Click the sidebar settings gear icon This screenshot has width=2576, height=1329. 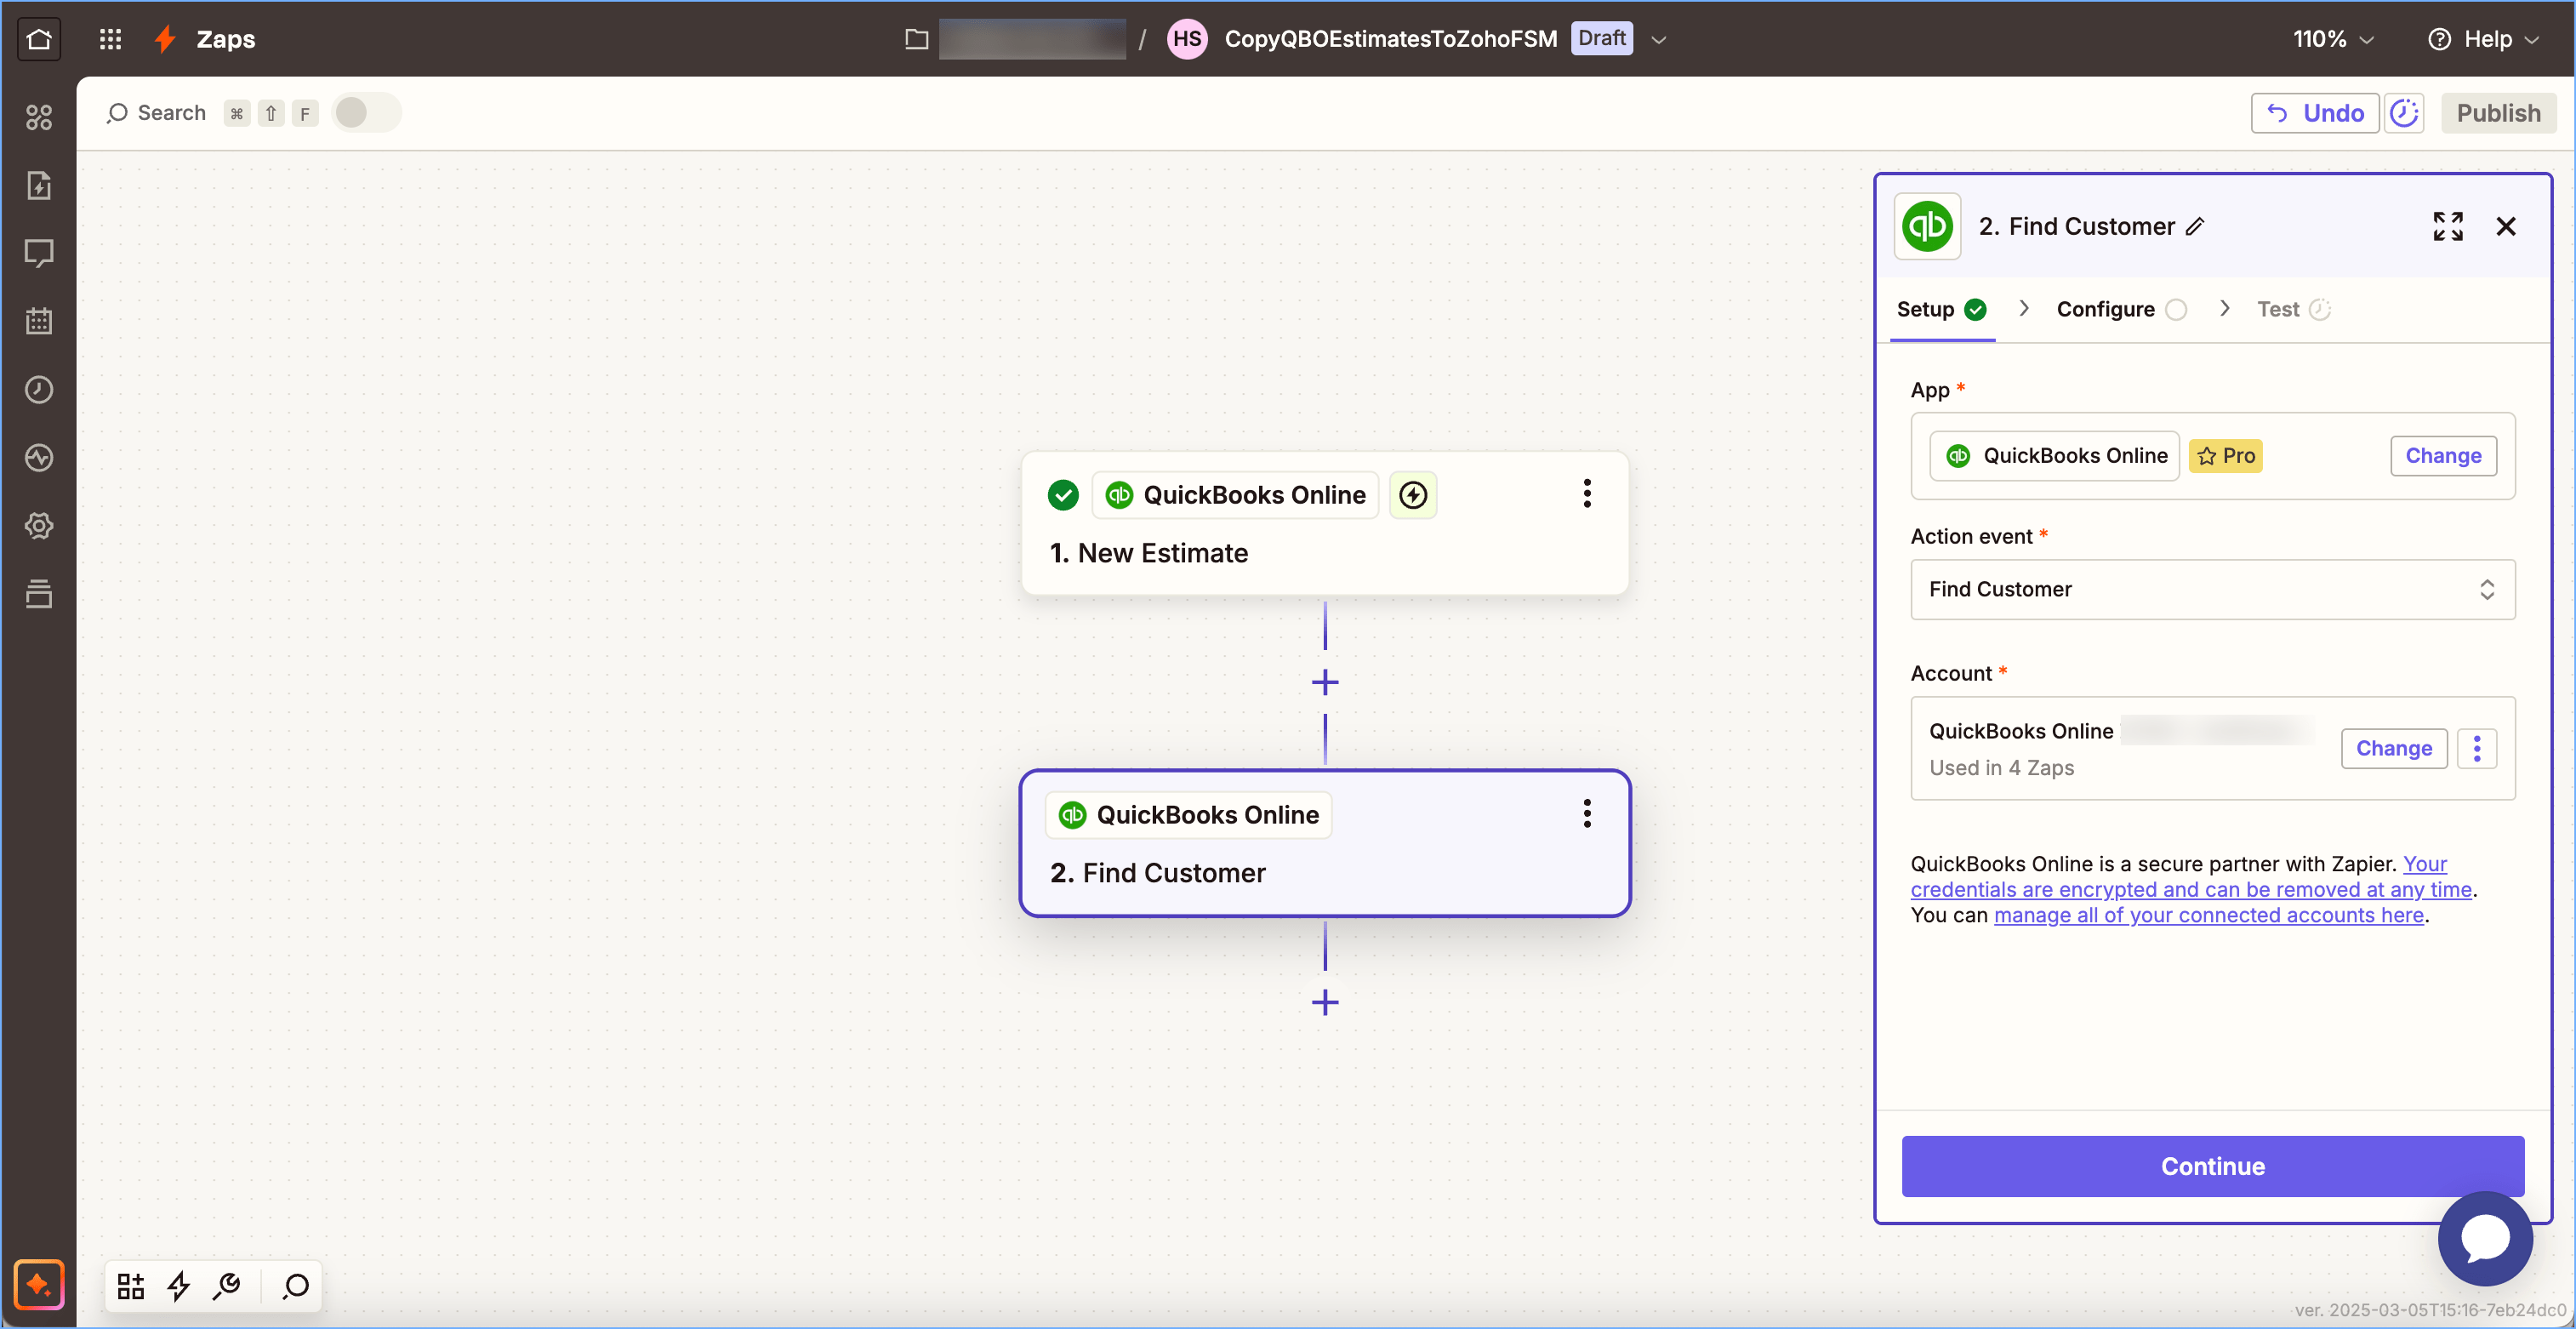click(x=39, y=526)
